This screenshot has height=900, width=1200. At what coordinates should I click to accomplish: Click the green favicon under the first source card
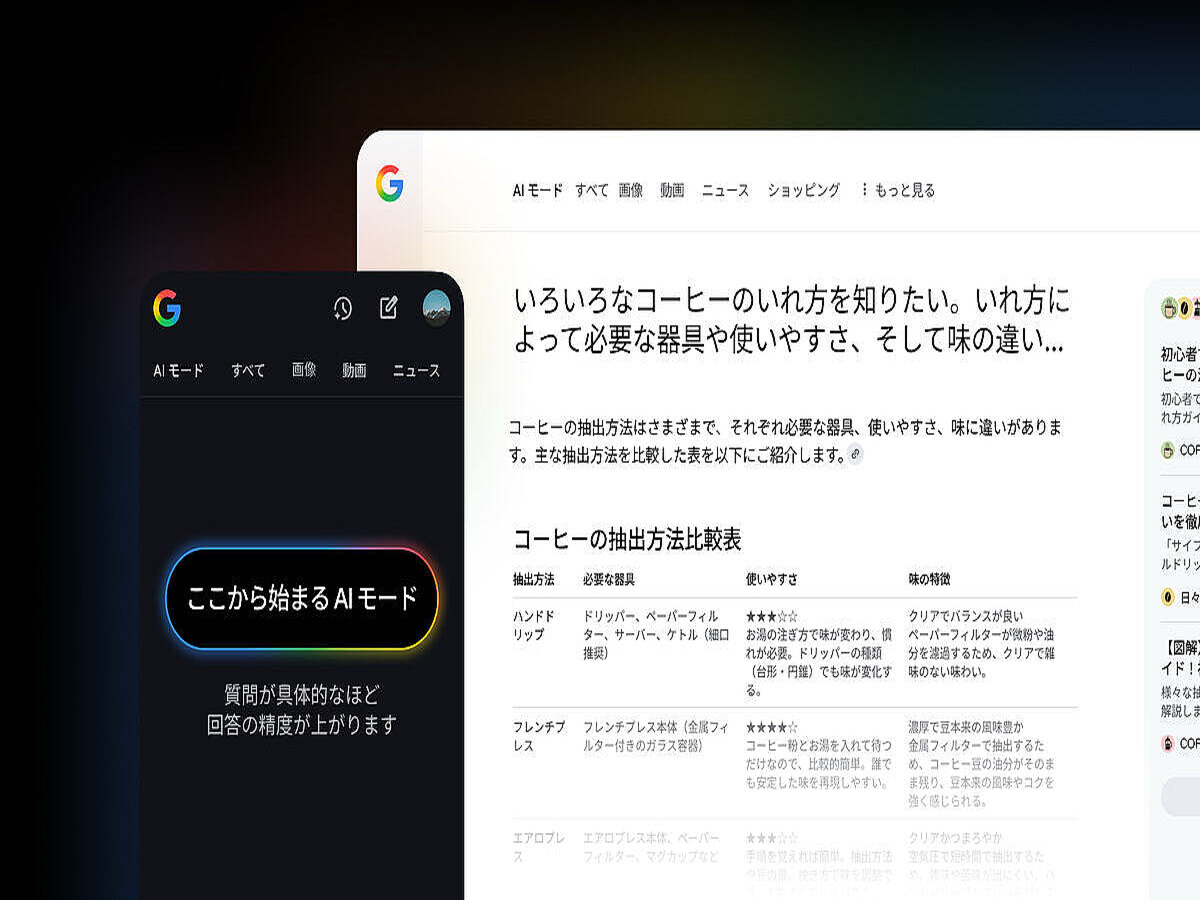click(1167, 450)
